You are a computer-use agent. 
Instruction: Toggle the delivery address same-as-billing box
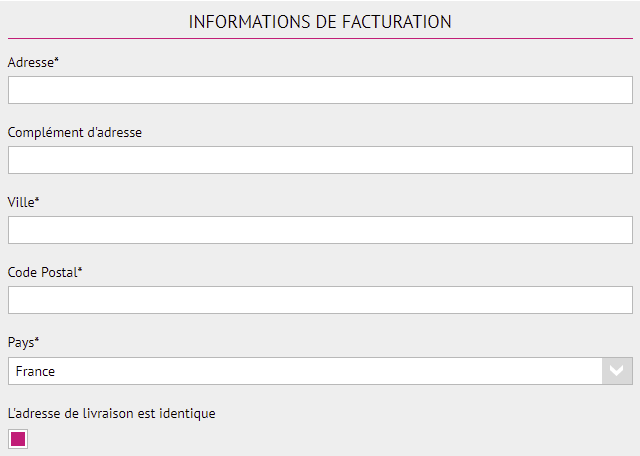point(18,439)
